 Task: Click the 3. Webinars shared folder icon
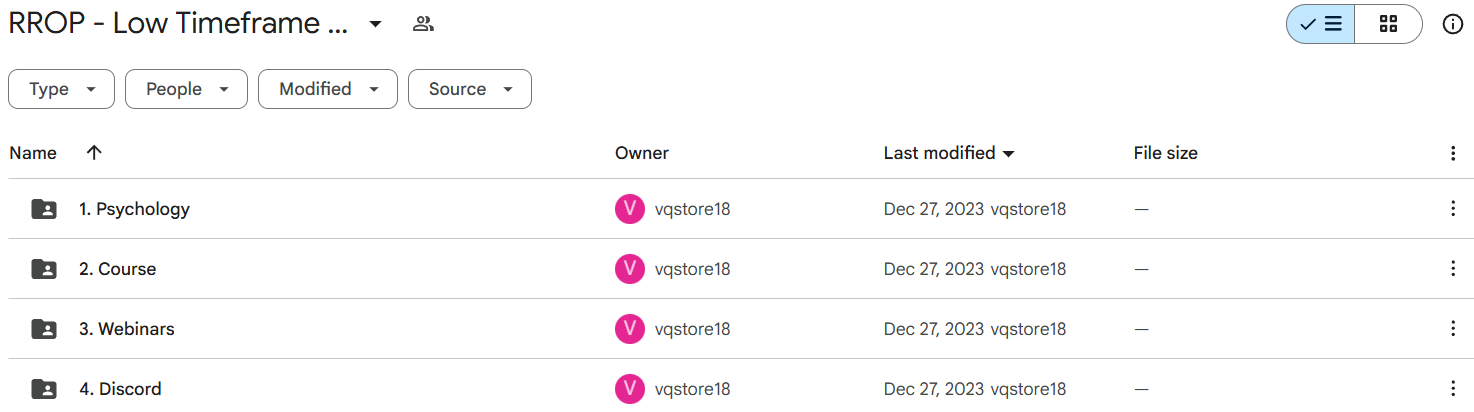(x=44, y=329)
